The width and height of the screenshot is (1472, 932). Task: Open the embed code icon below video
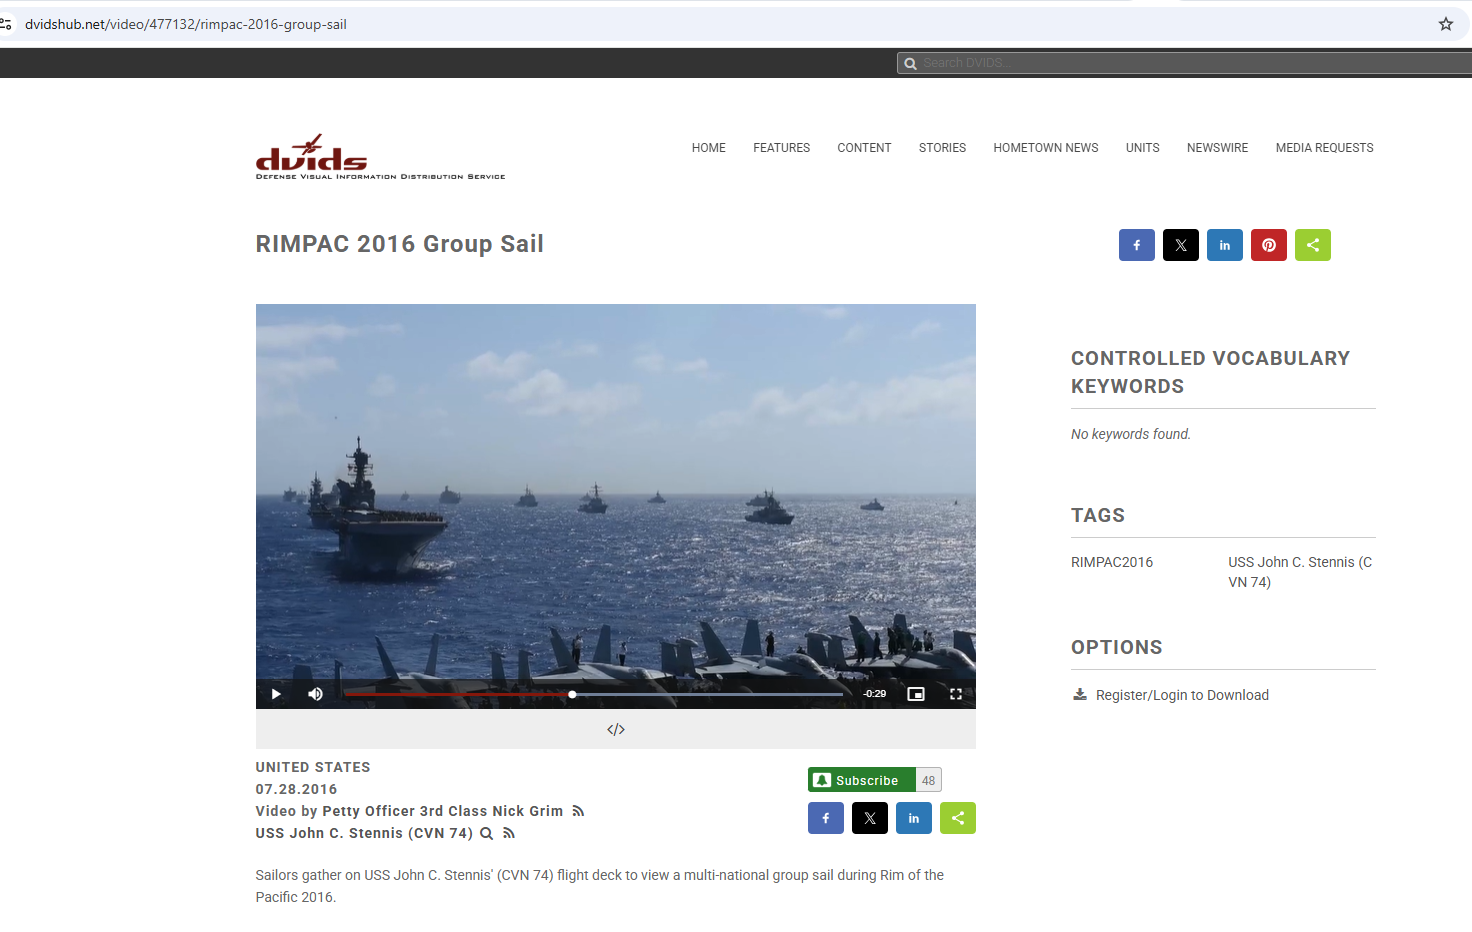coord(616,730)
